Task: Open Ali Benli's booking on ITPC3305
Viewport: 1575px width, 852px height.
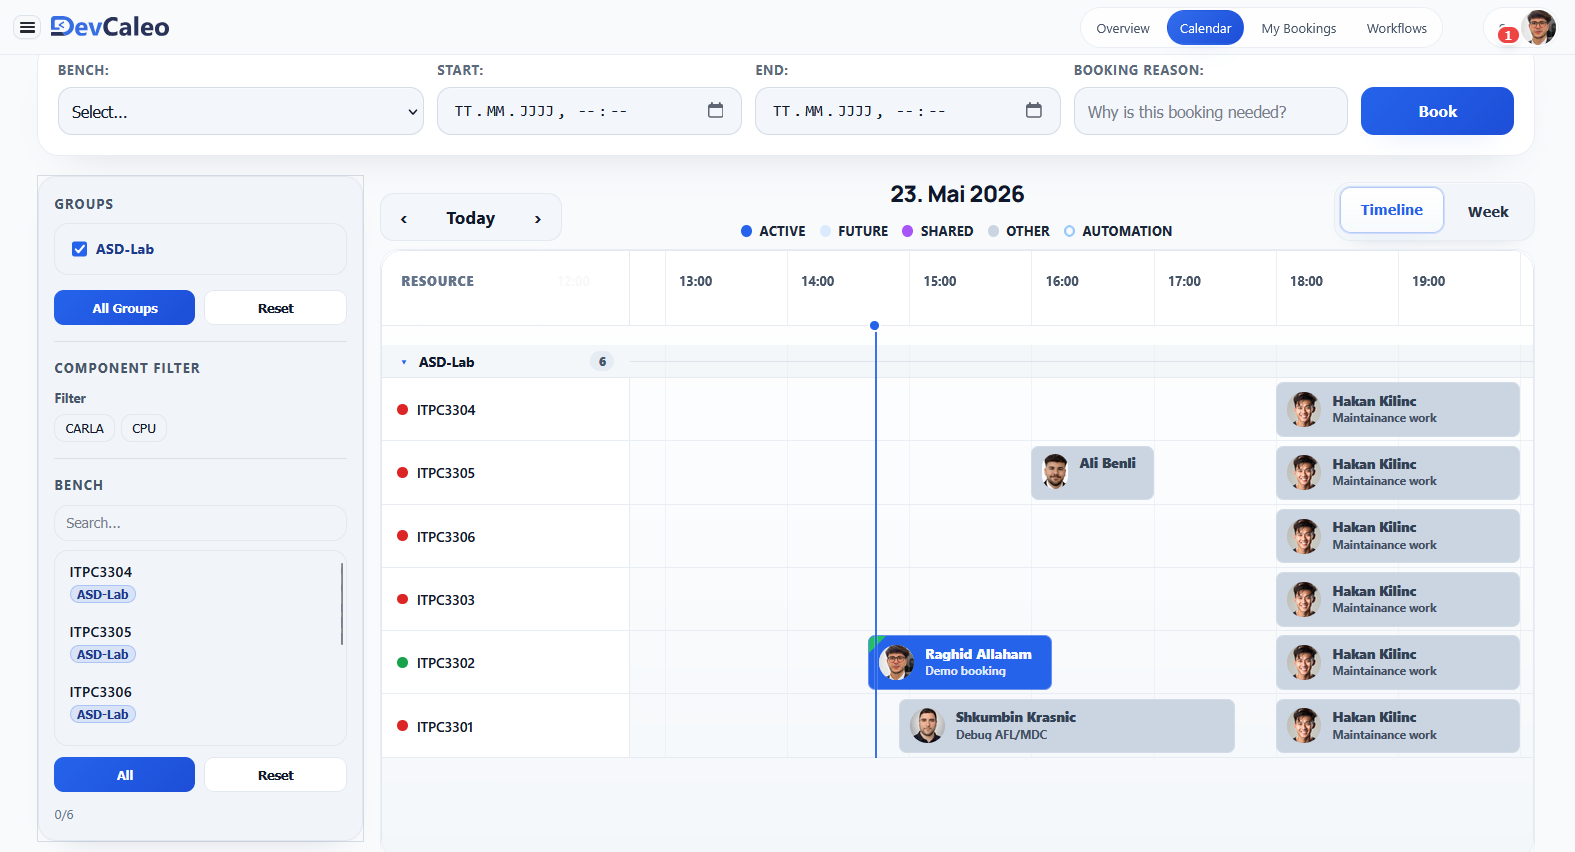Action: tap(1092, 473)
